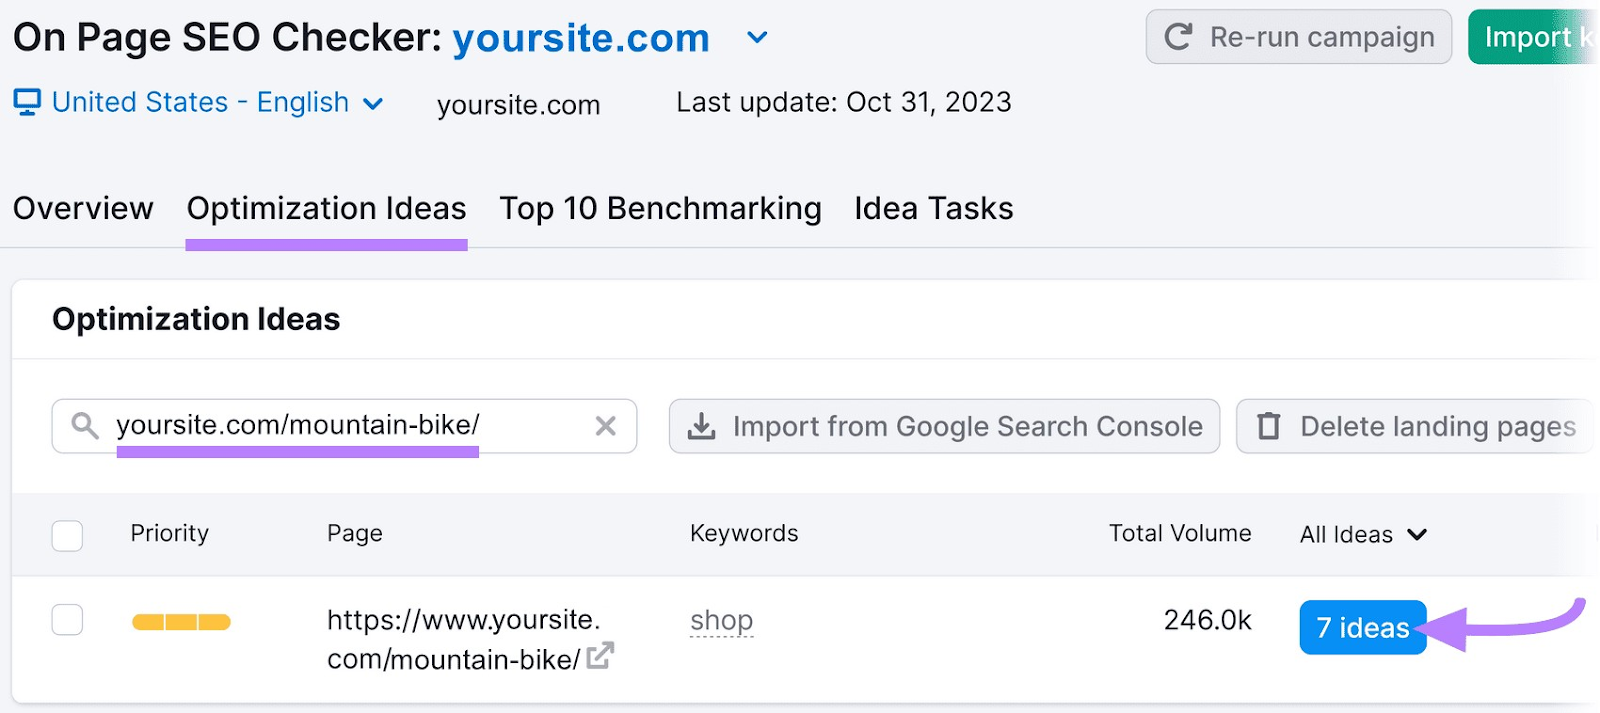Check the checkbox for the mountain-bike row
The width and height of the screenshot is (1600, 713).
coord(66,619)
